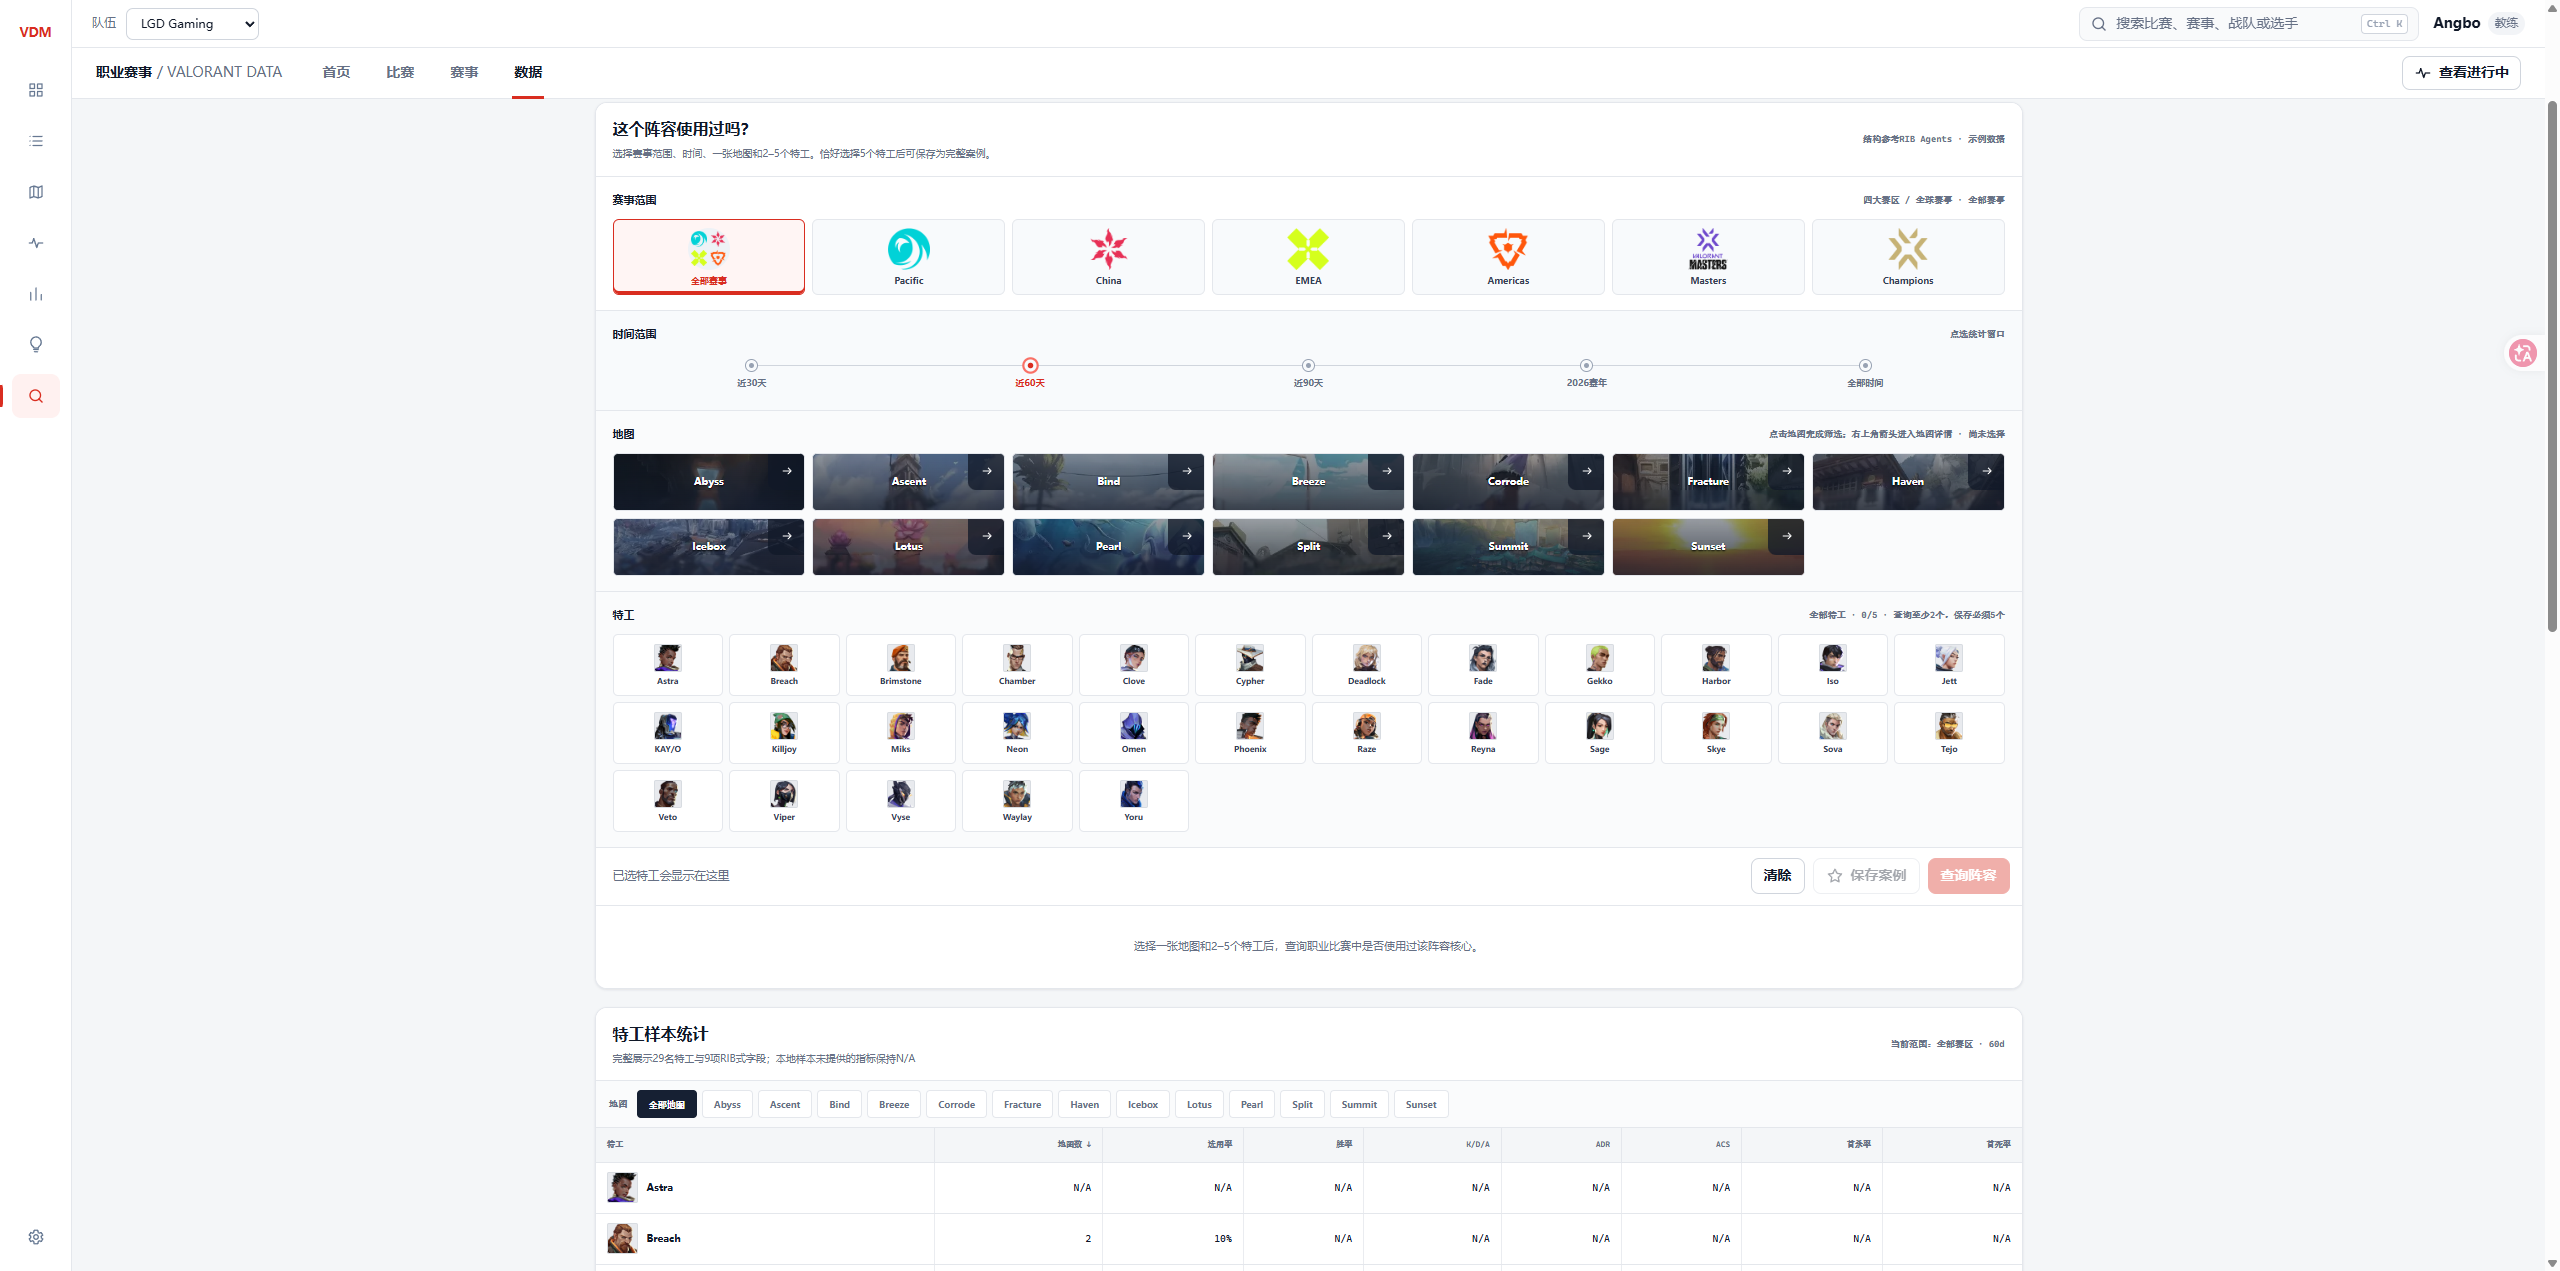2560x1271 pixels.
Task: Open settings gear in sidebar
Action: tap(36, 1237)
